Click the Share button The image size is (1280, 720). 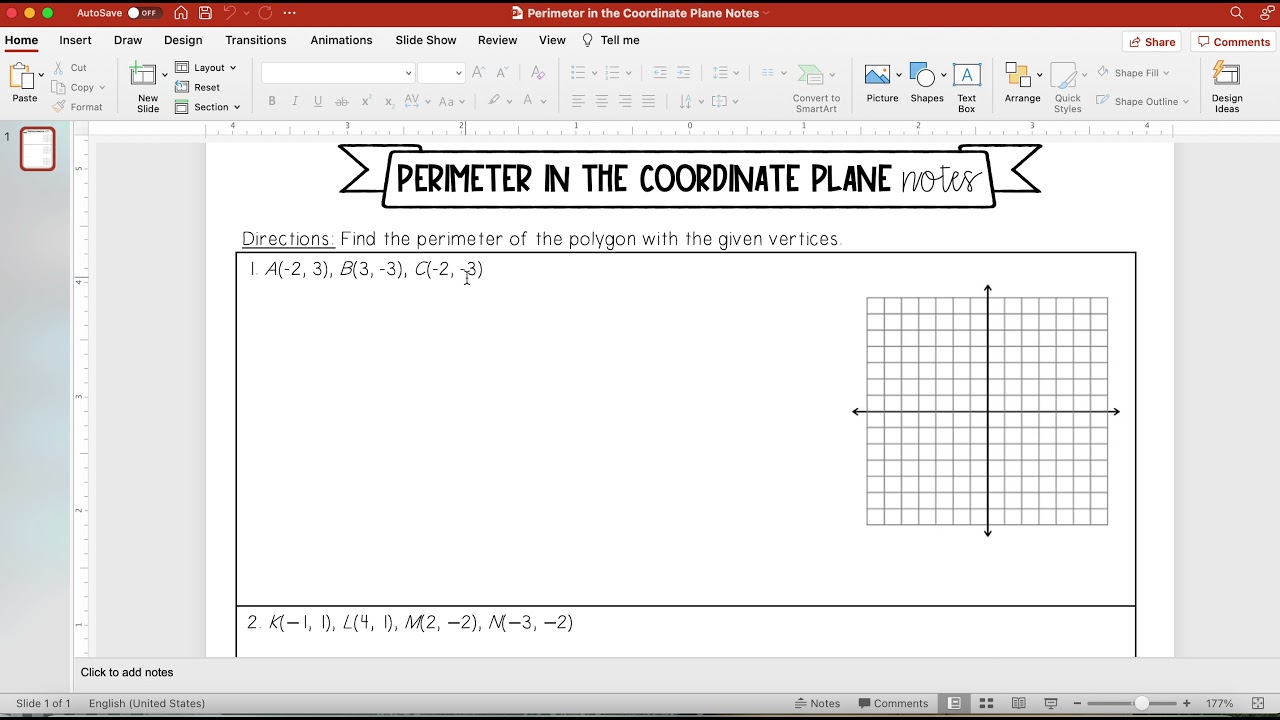coord(1152,42)
